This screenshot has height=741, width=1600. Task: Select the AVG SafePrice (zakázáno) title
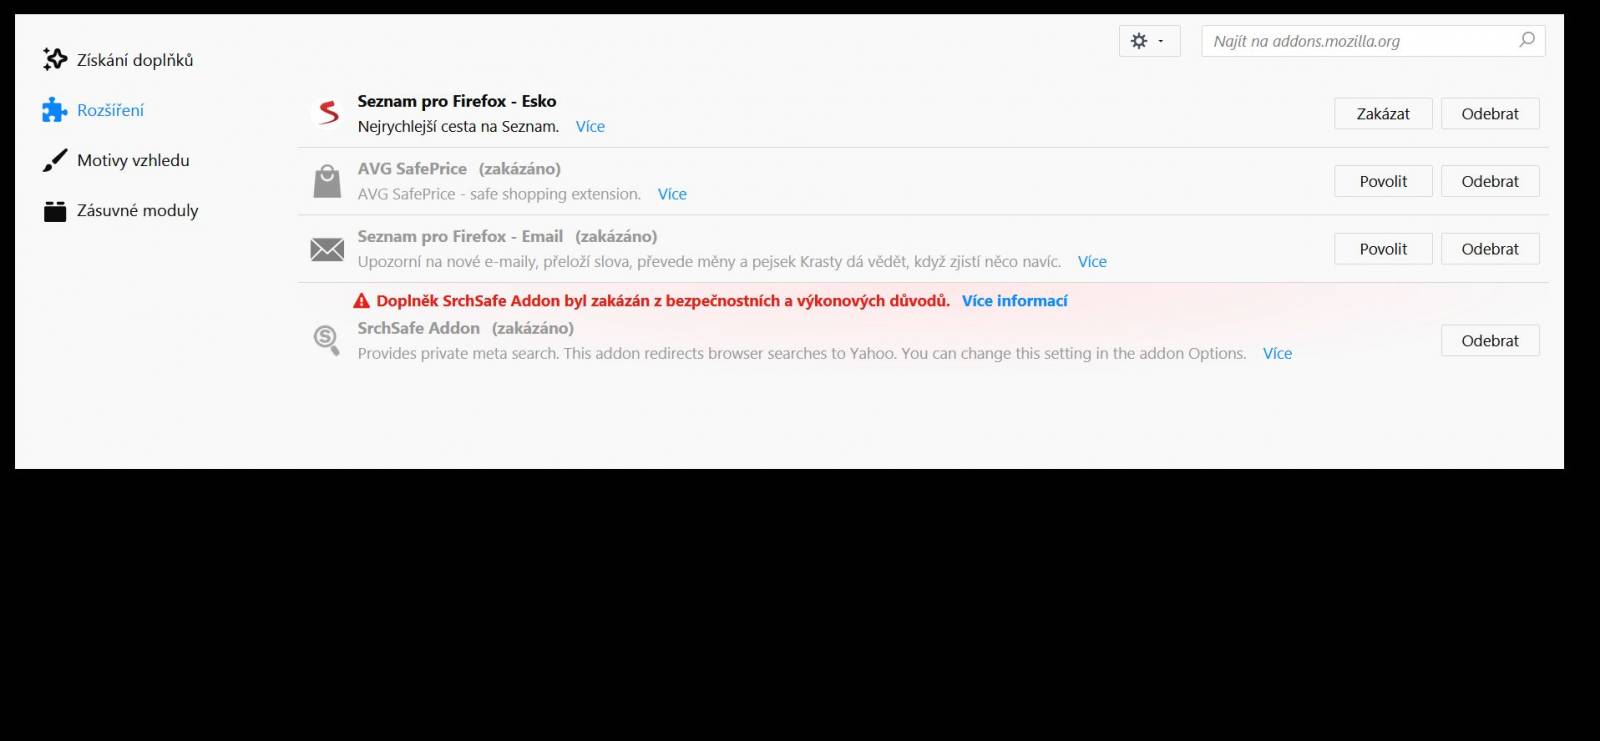[x=459, y=169]
